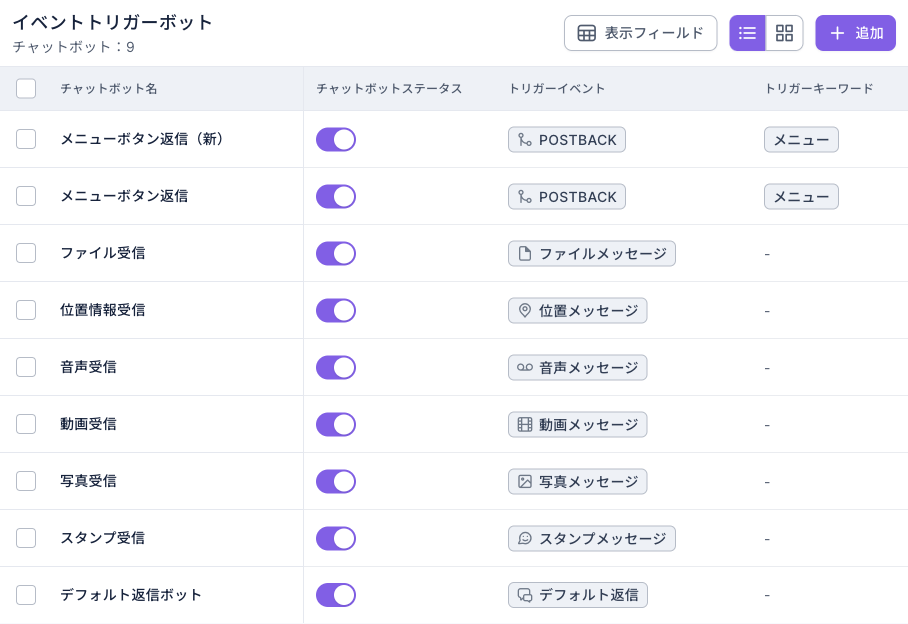Check the 音声受信 row checkbox
The width and height of the screenshot is (908, 624).
coord(26,367)
